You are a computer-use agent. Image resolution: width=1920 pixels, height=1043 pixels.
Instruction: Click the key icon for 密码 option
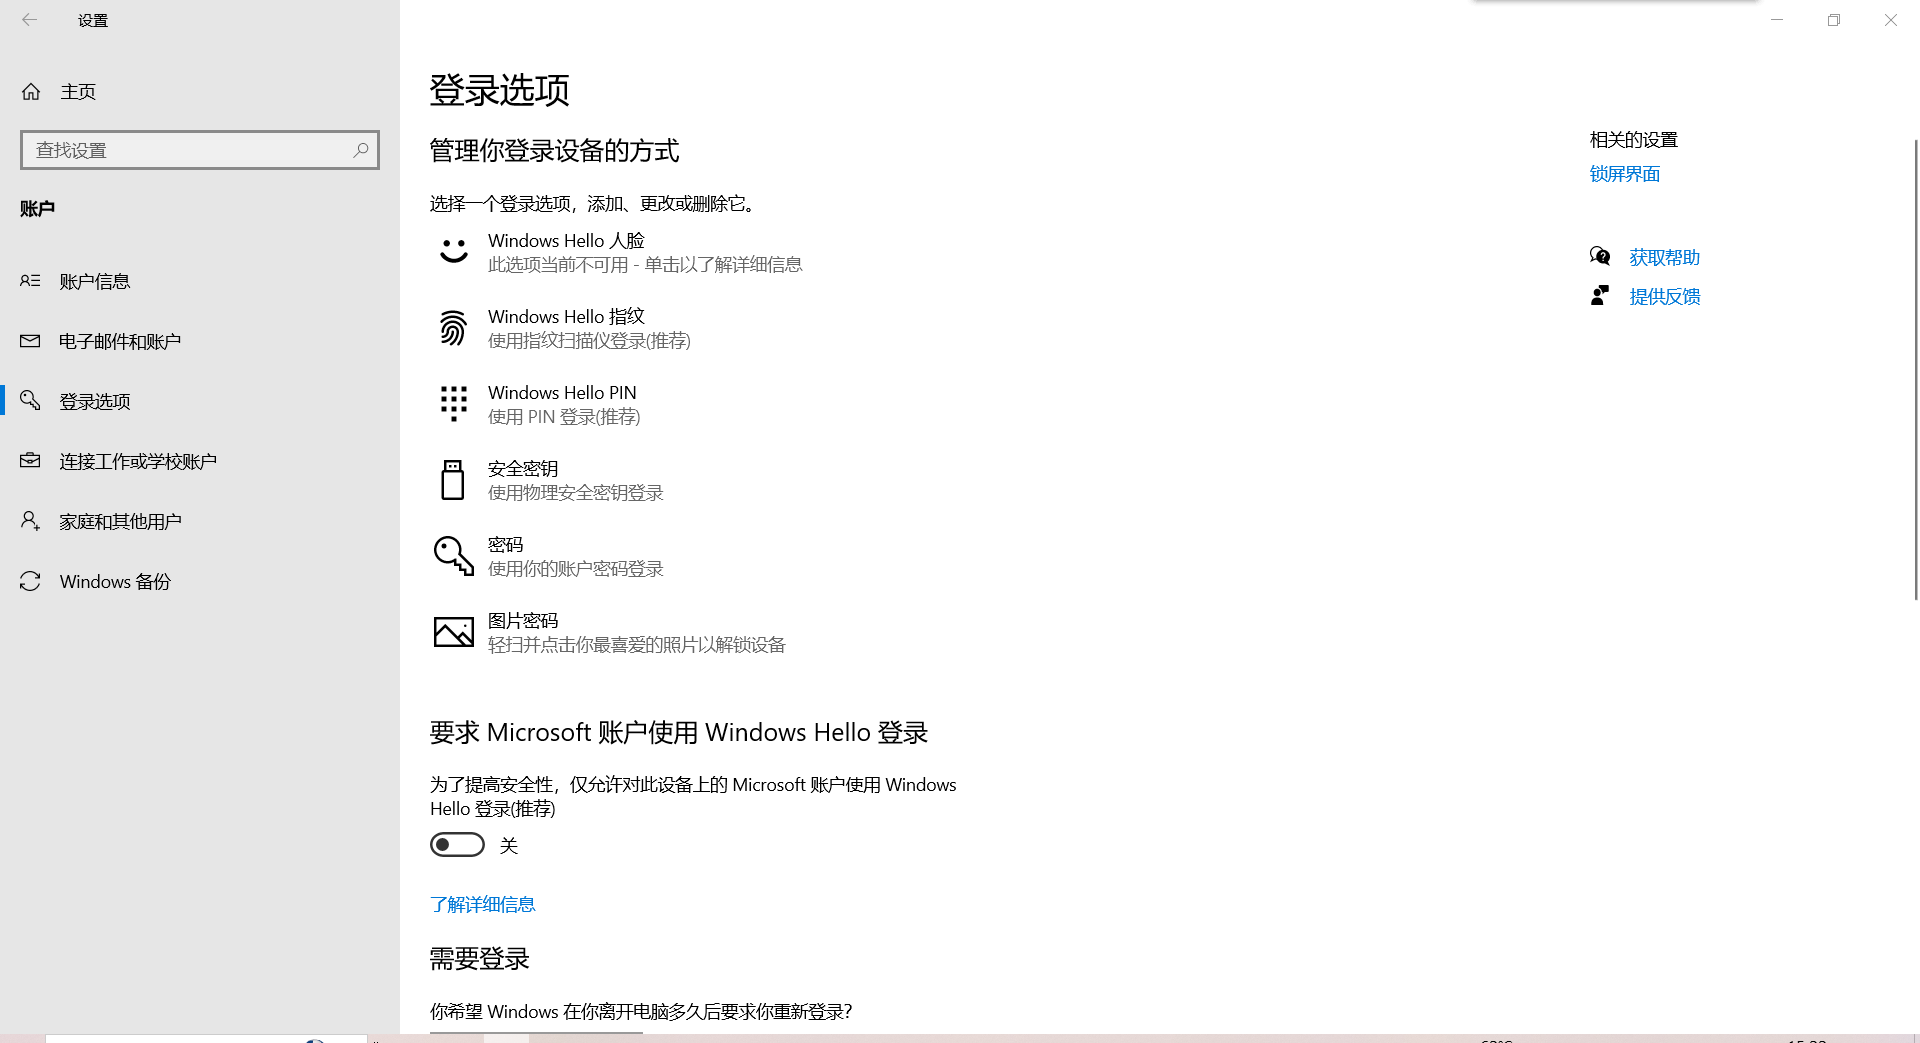coord(453,556)
